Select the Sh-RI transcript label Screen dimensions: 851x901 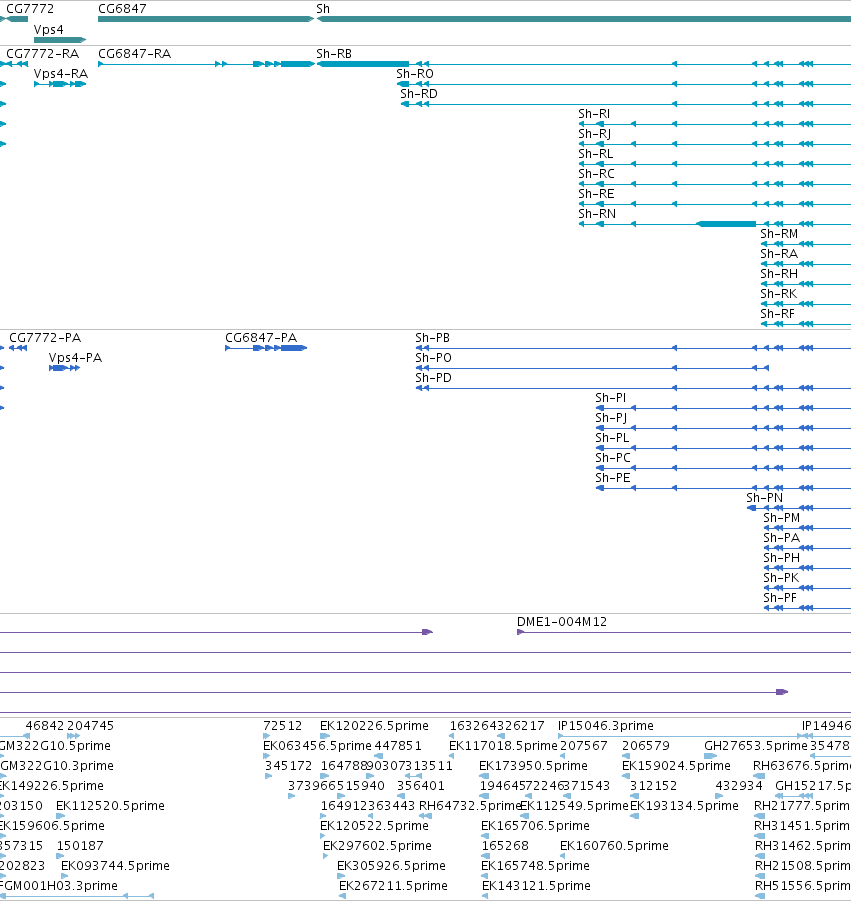coord(594,114)
